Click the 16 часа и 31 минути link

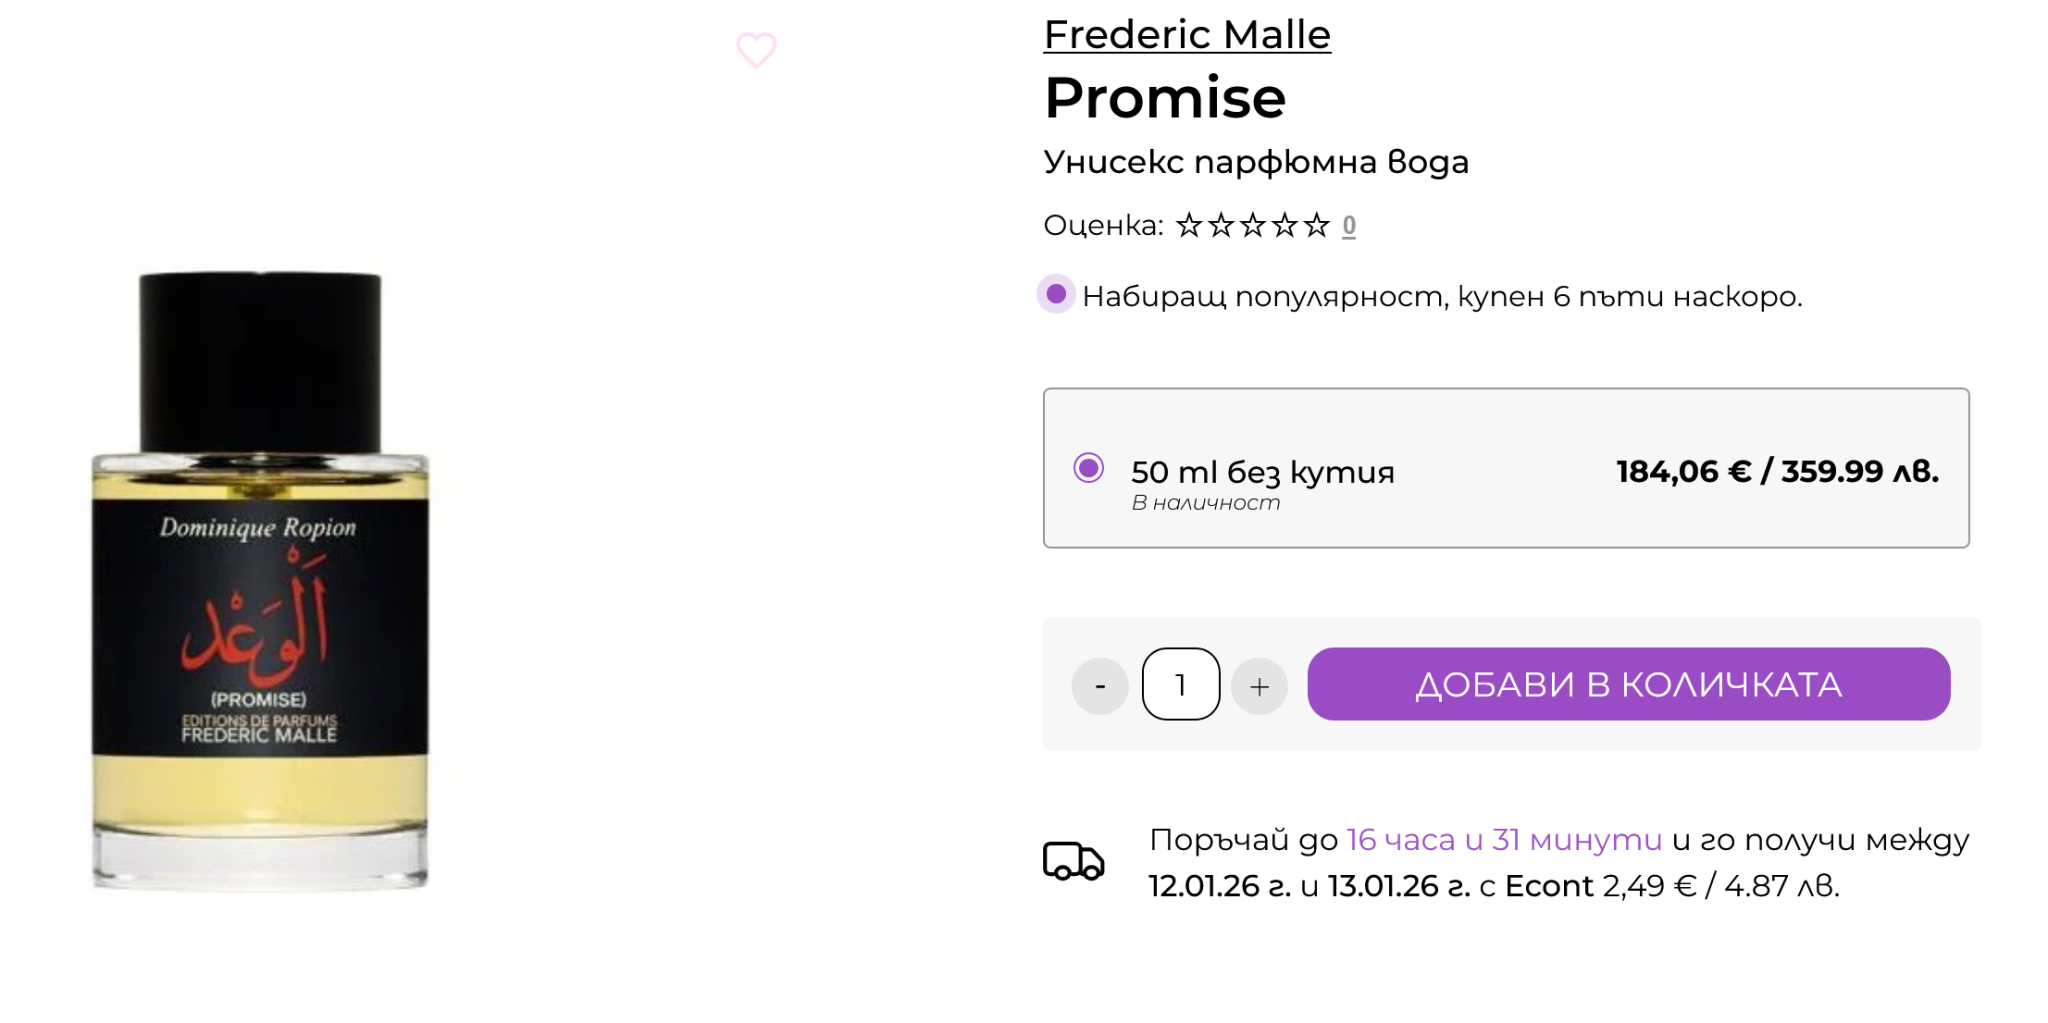(1504, 840)
